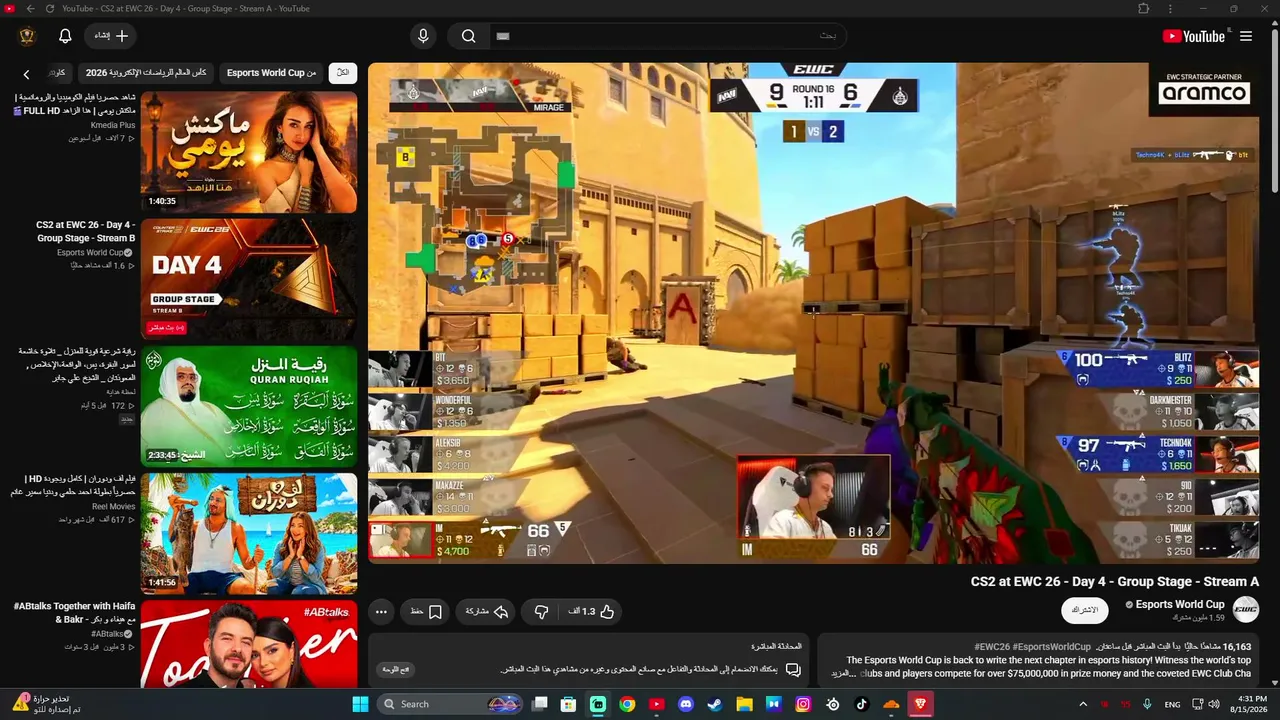Open the YouTube guide hamburger menu
This screenshot has width=1280, height=720.
pyautogui.click(x=1246, y=36)
